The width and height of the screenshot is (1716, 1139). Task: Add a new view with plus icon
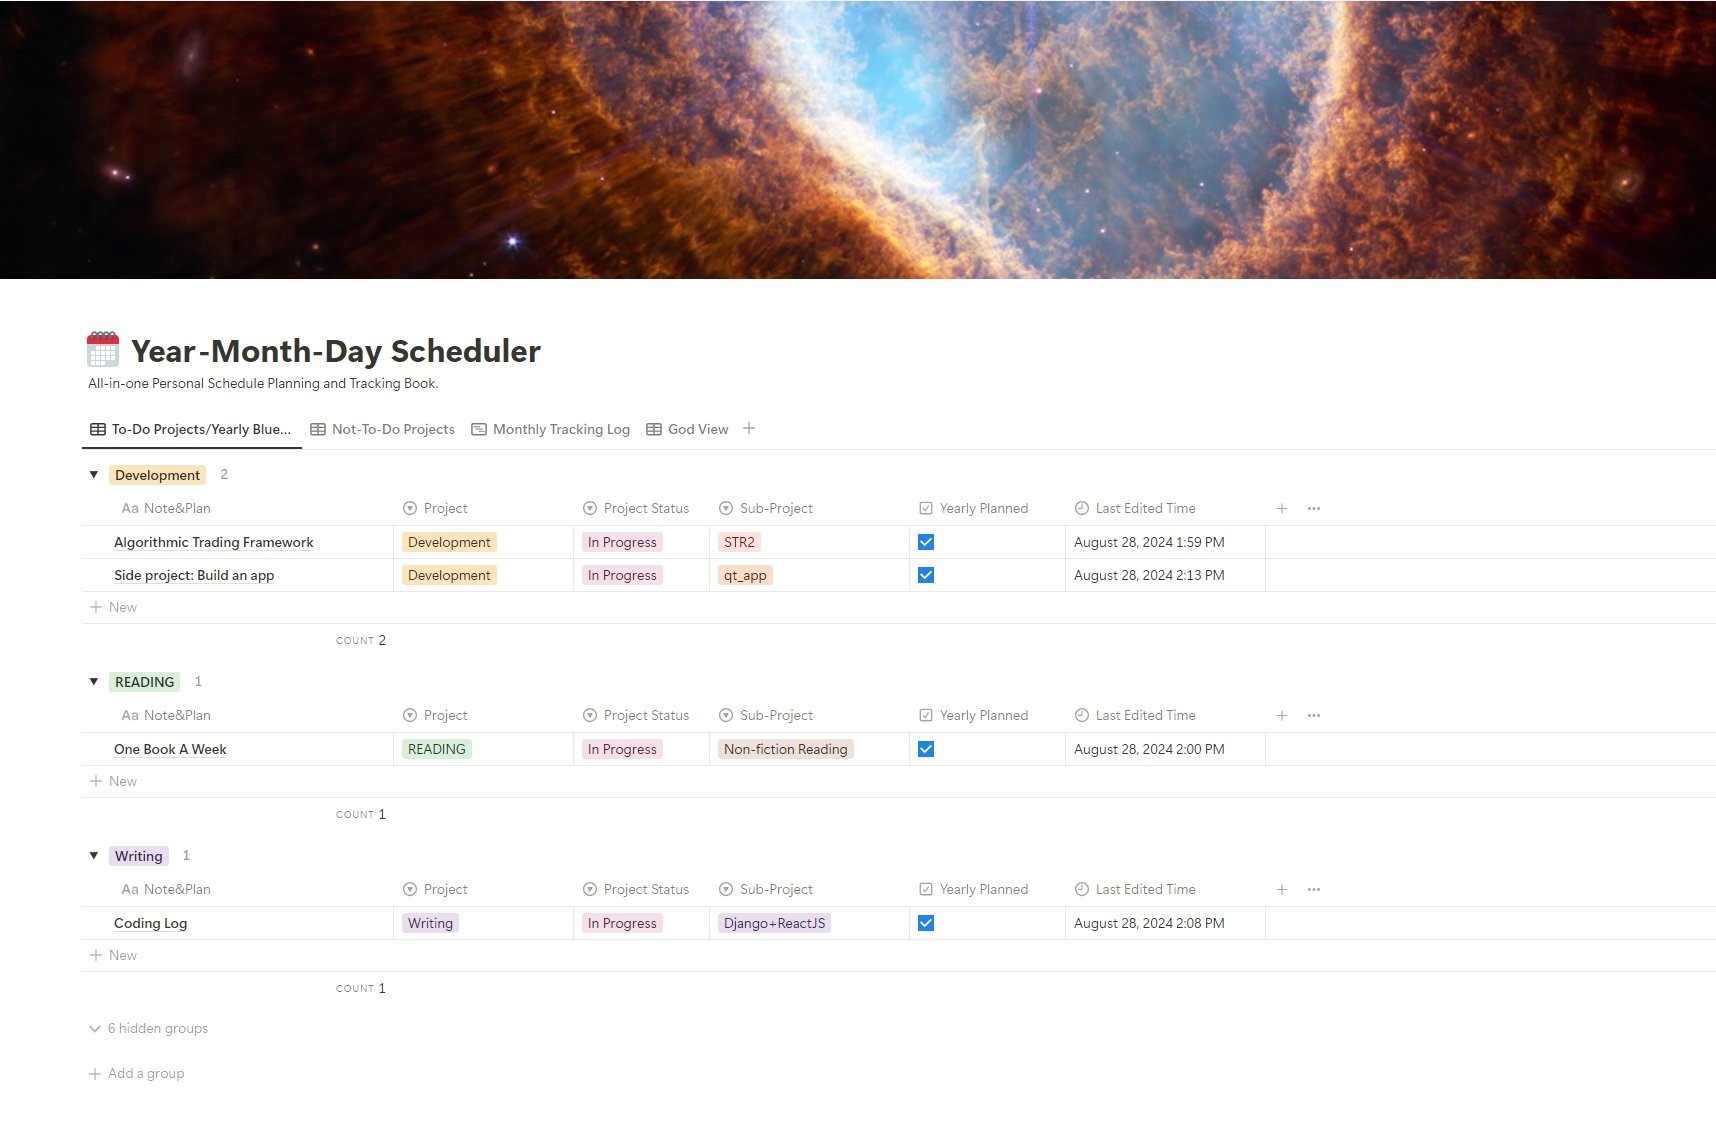pyautogui.click(x=749, y=429)
